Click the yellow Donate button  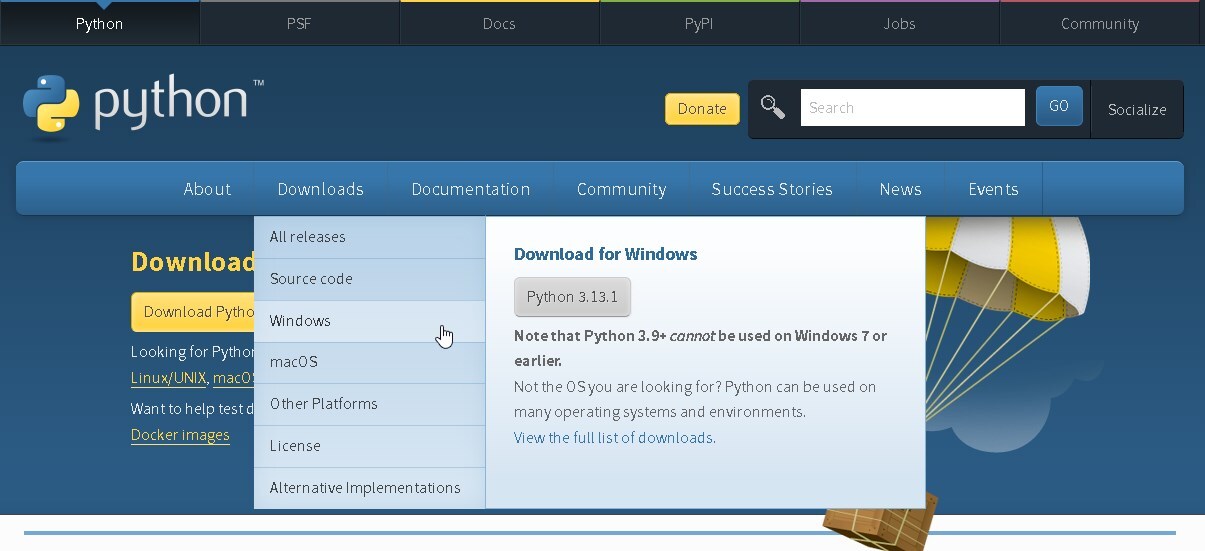[702, 109]
